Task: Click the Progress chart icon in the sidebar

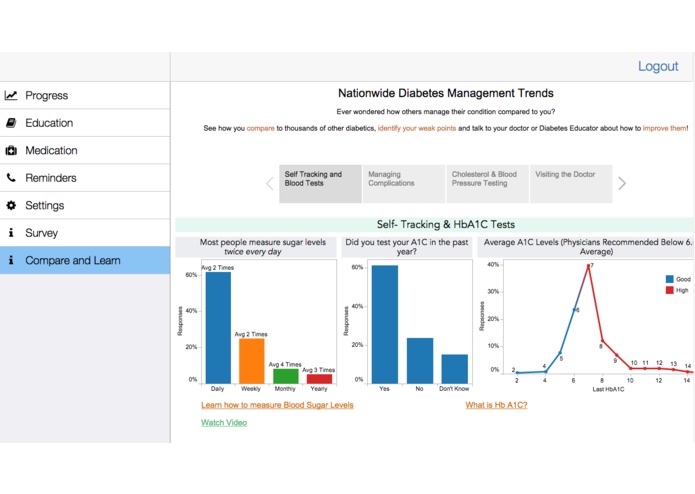Action: [x=11, y=95]
